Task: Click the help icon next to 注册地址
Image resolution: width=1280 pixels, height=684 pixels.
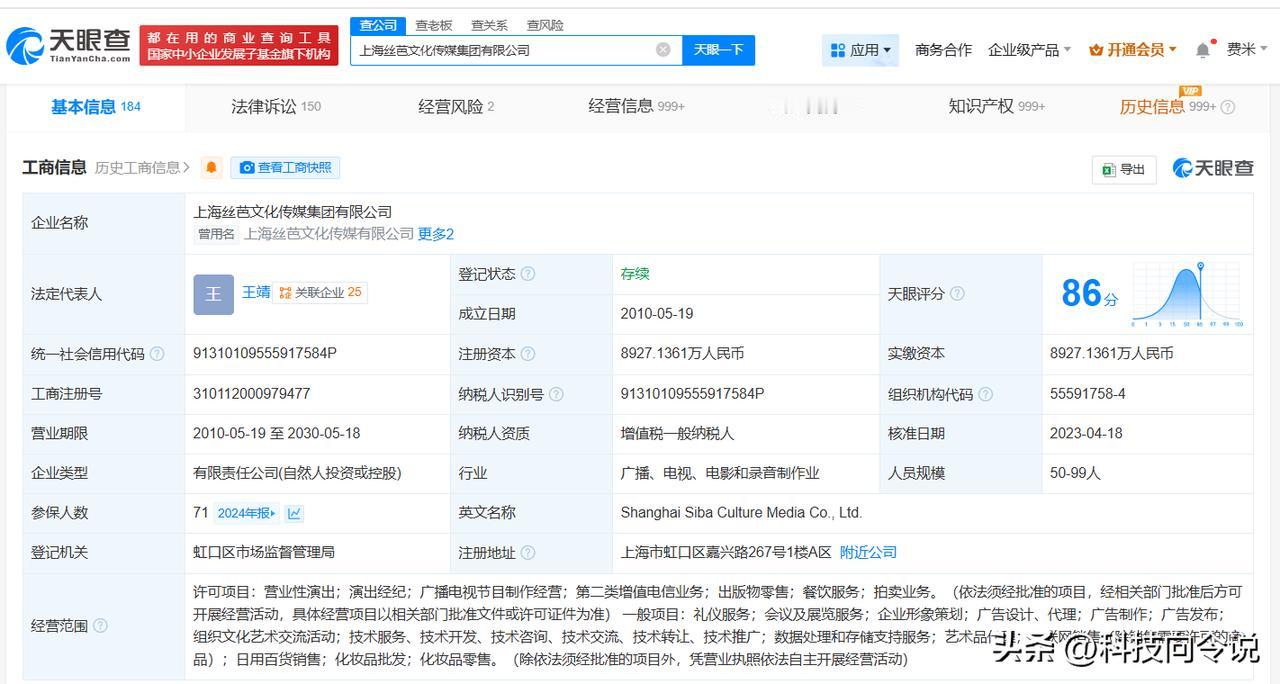Action: pos(528,553)
